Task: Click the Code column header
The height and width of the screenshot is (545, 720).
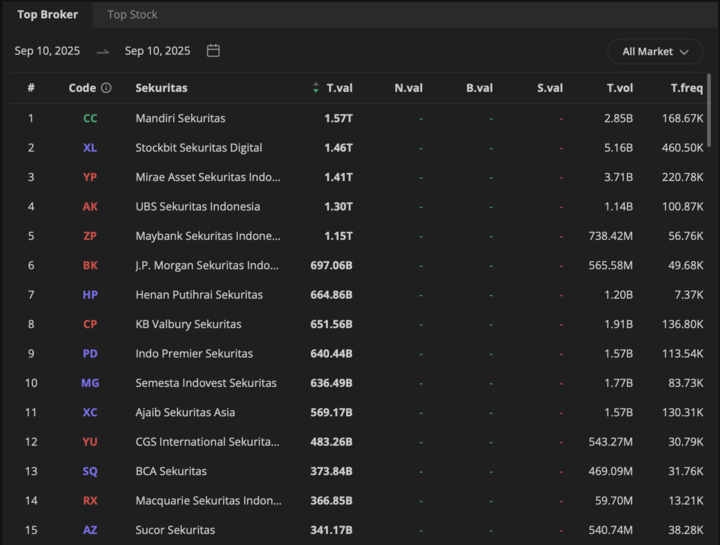Action: pyautogui.click(x=82, y=88)
